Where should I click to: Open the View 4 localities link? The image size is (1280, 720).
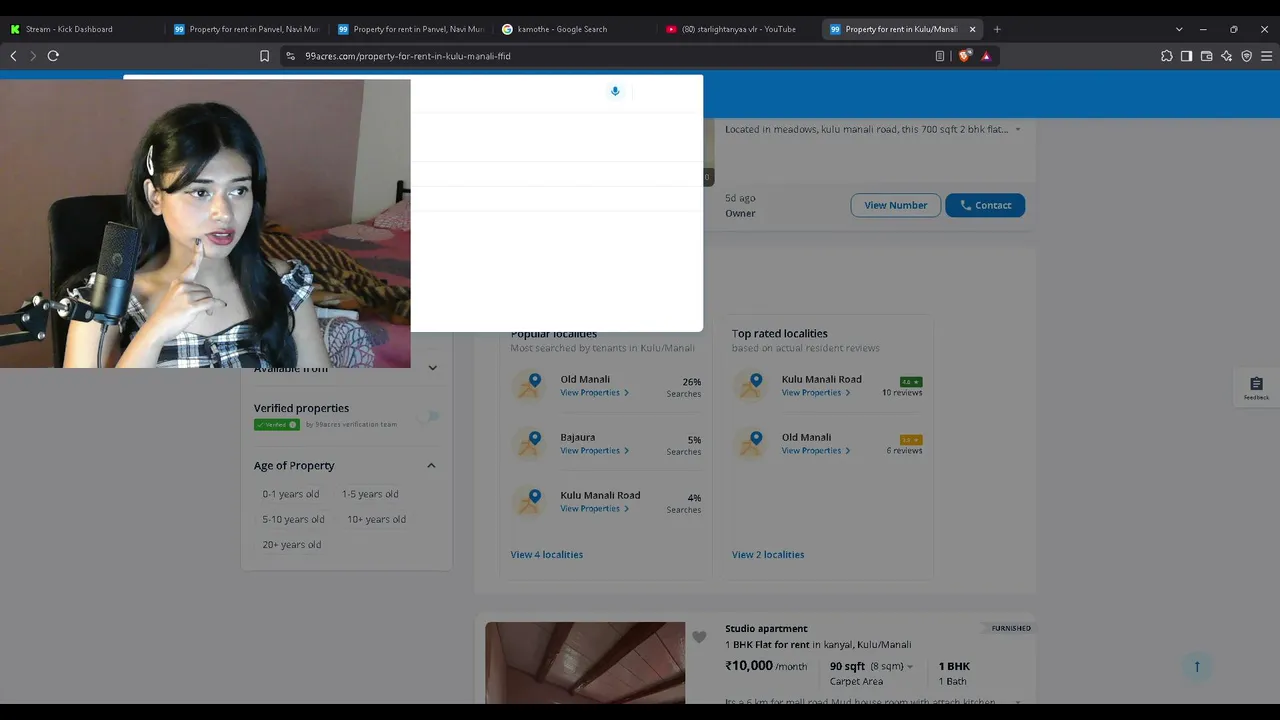tap(547, 555)
